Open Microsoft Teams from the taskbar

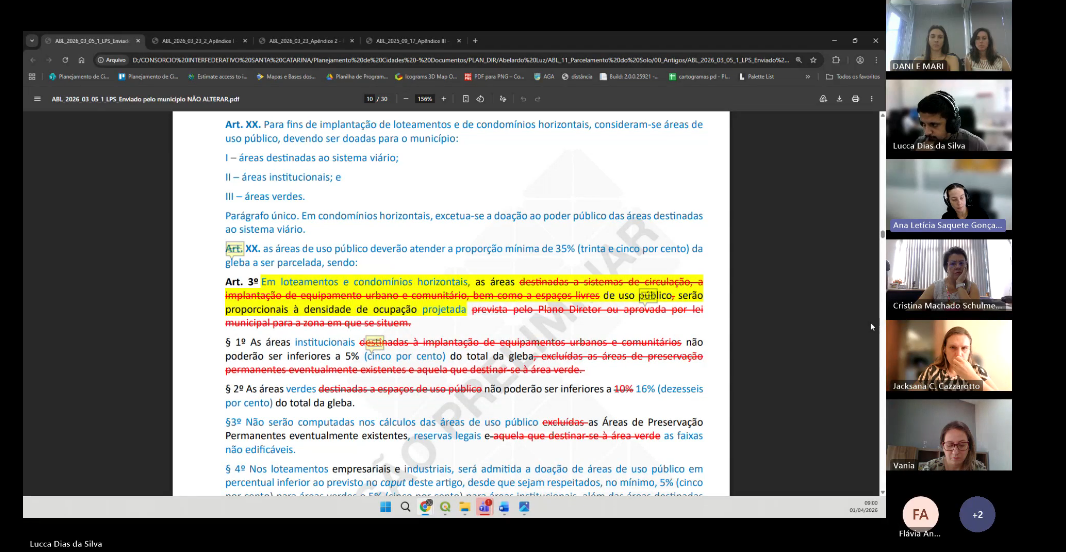coord(483,507)
